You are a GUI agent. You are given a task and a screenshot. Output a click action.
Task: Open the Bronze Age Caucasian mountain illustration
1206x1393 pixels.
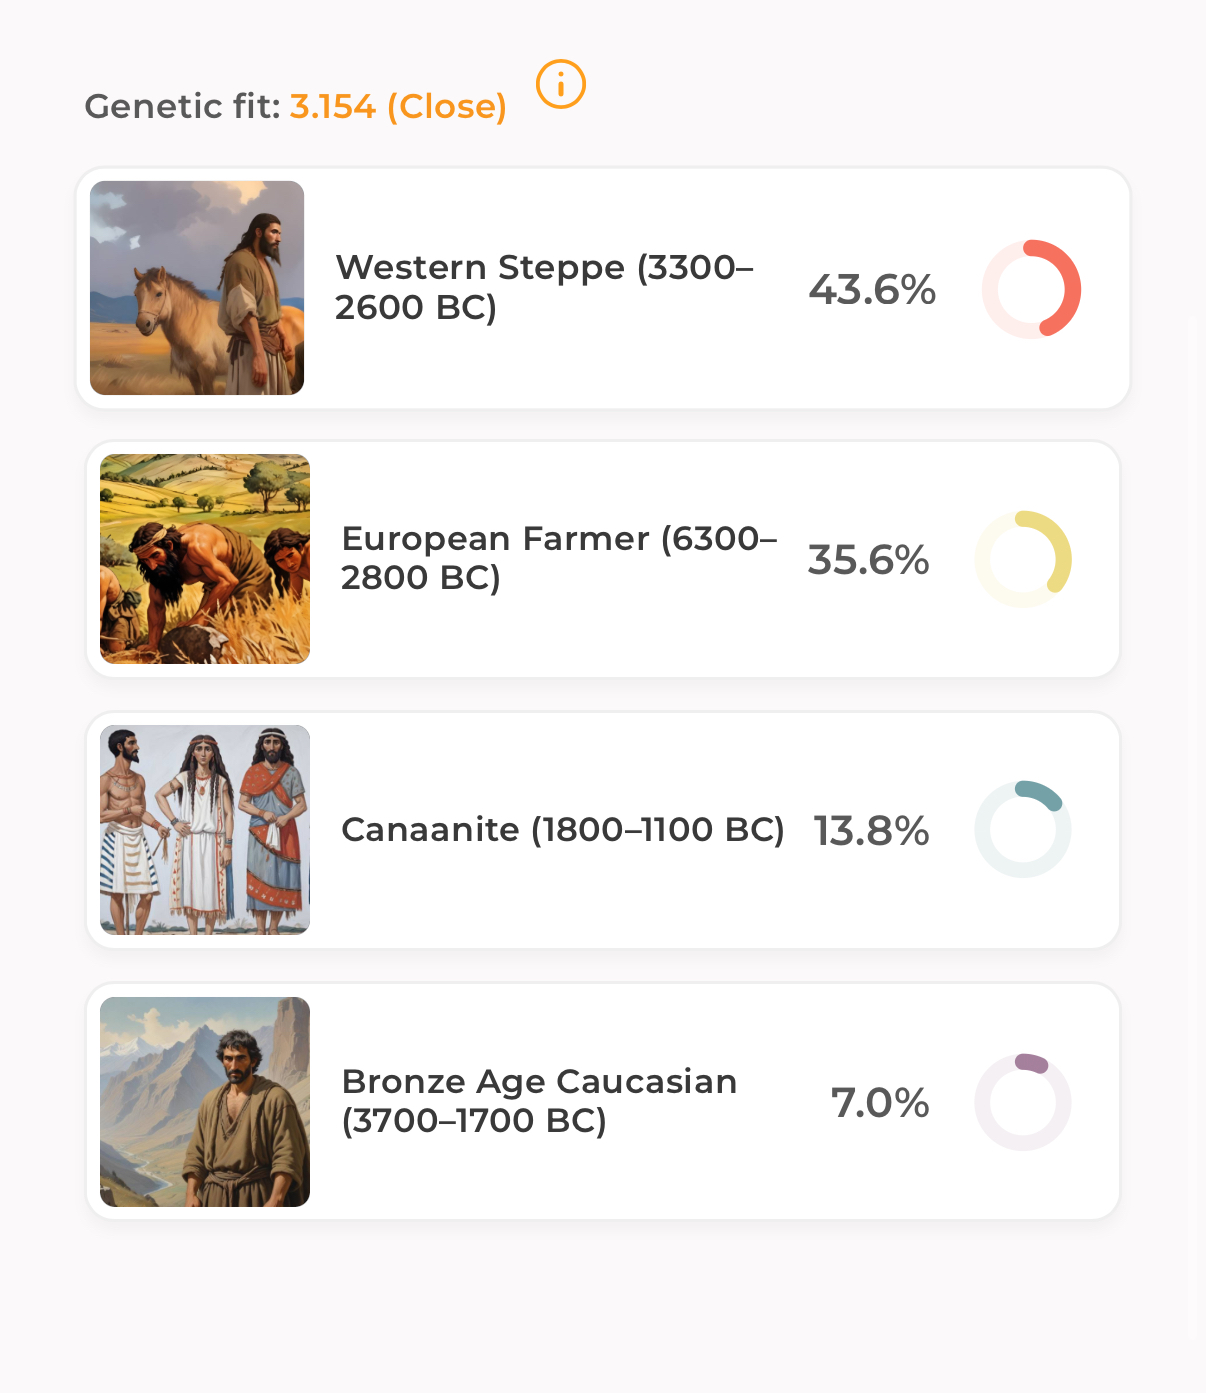point(205,1102)
